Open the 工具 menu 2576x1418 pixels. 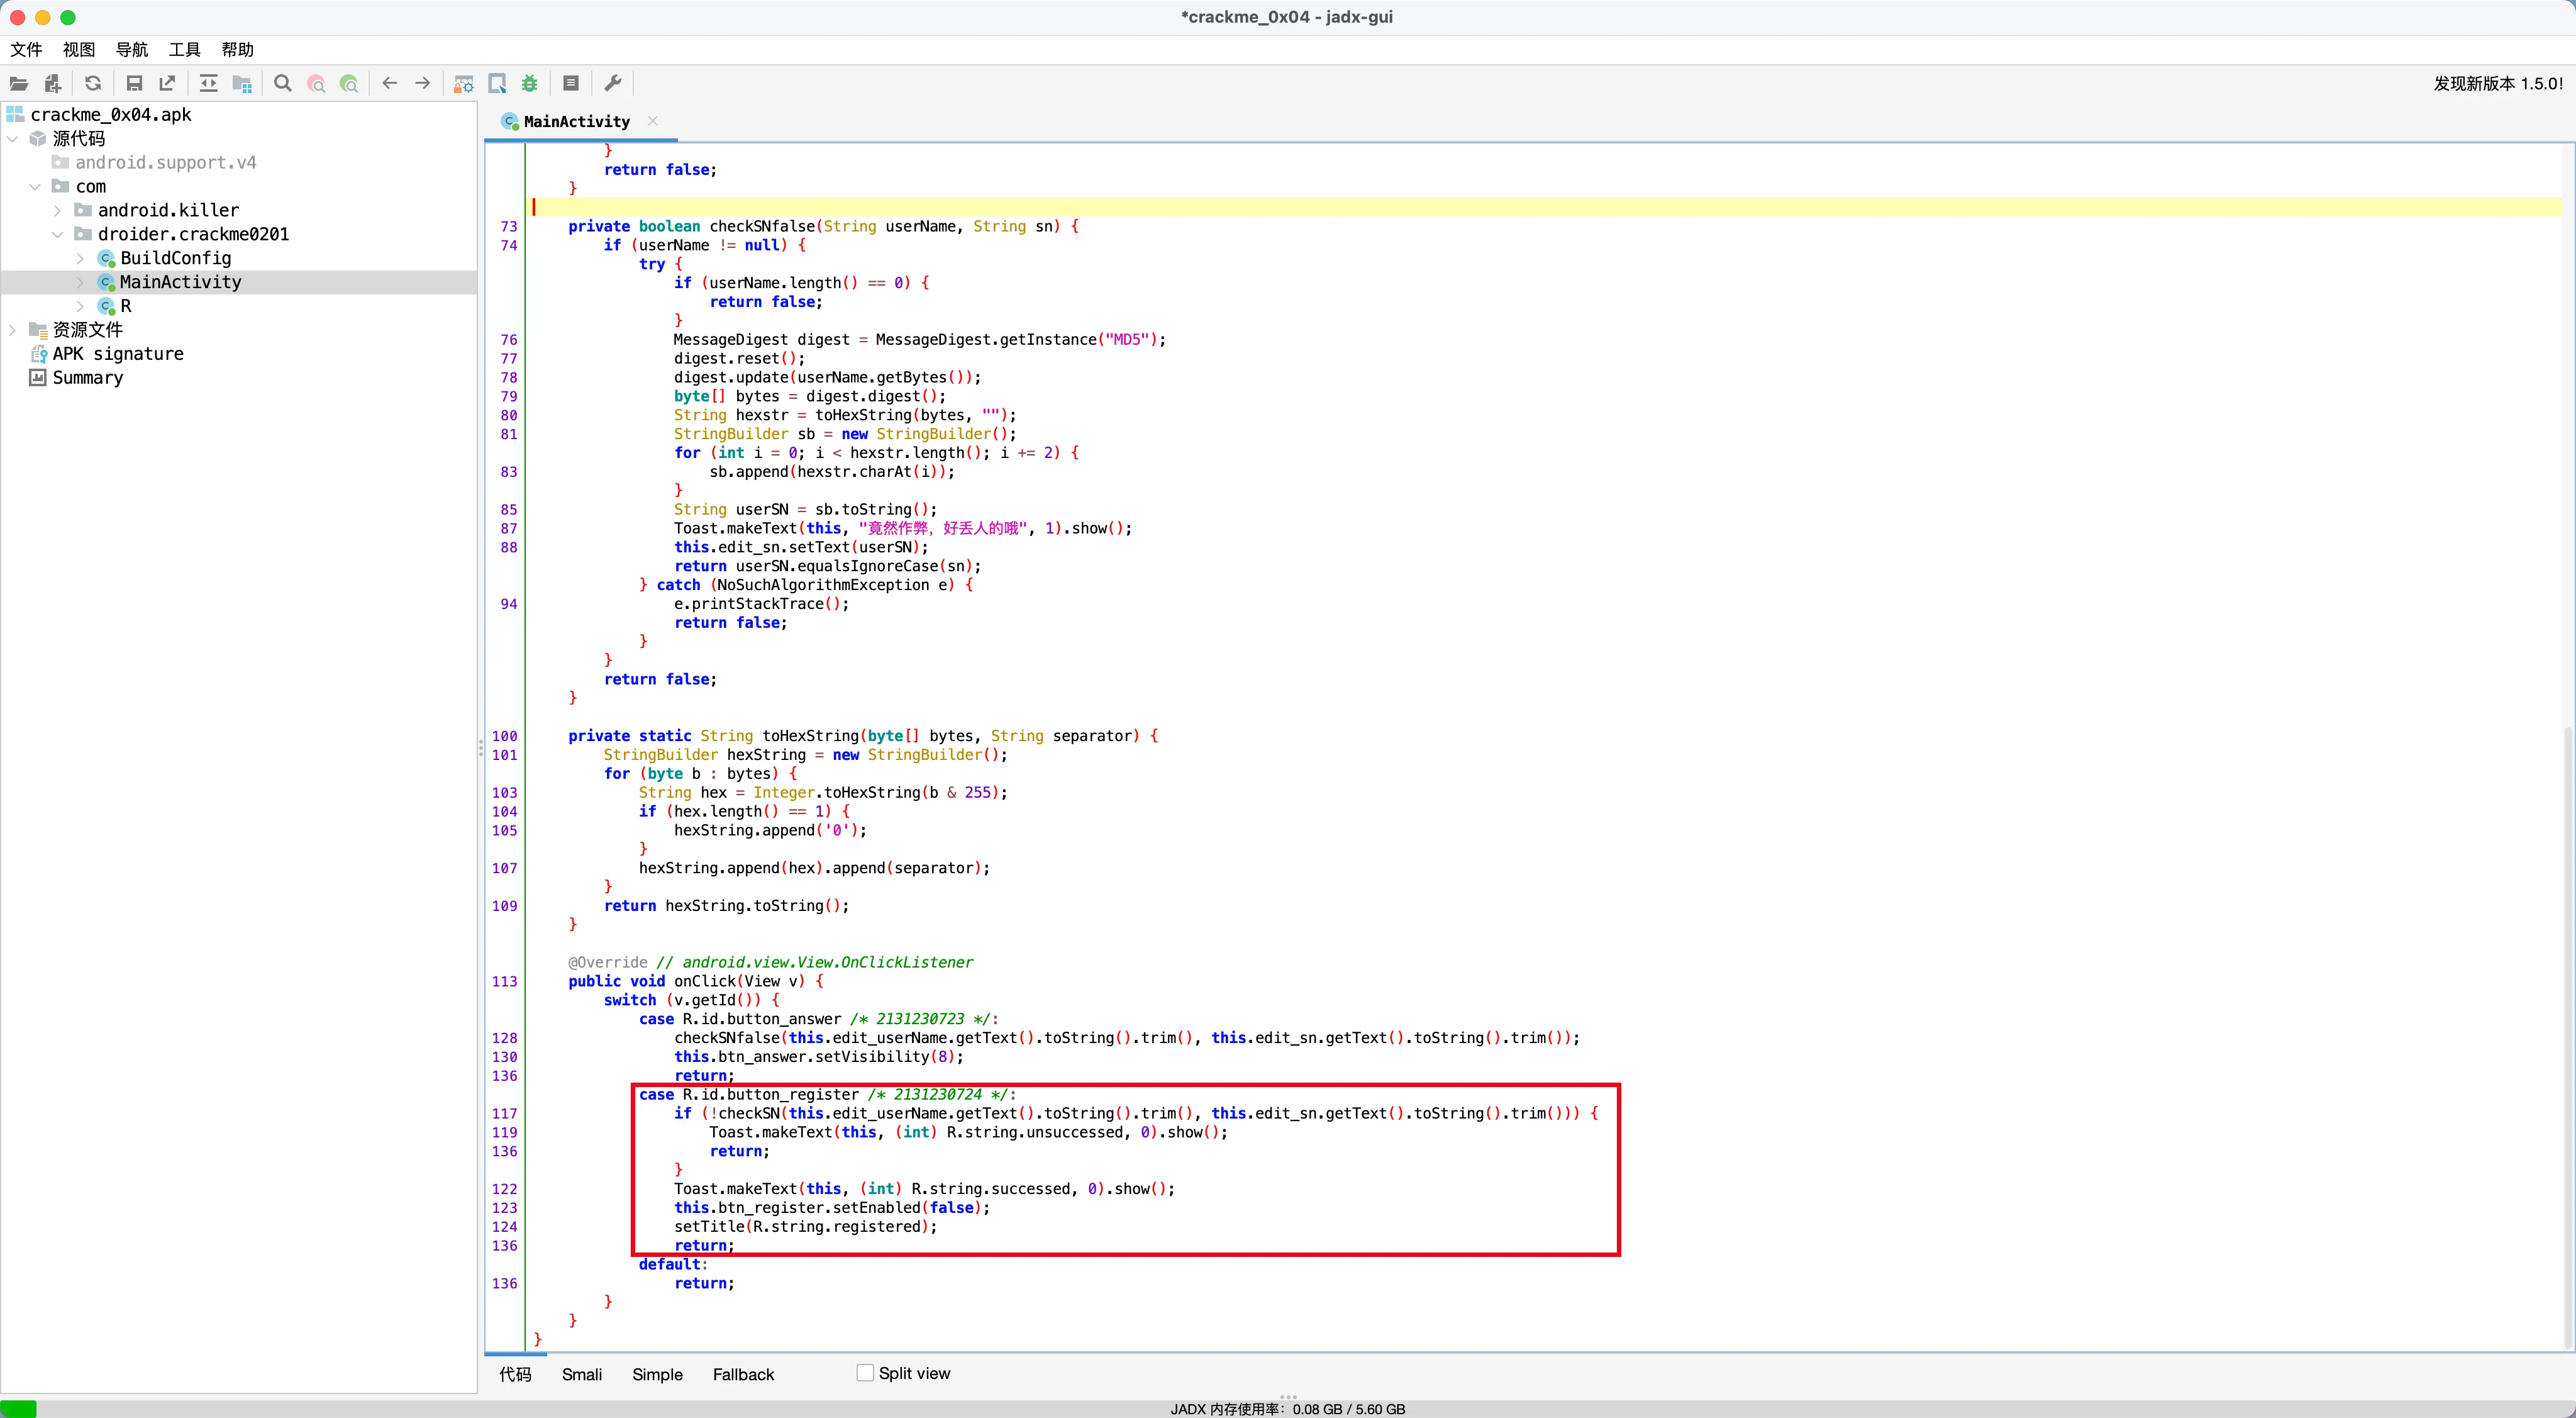[184, 50]
